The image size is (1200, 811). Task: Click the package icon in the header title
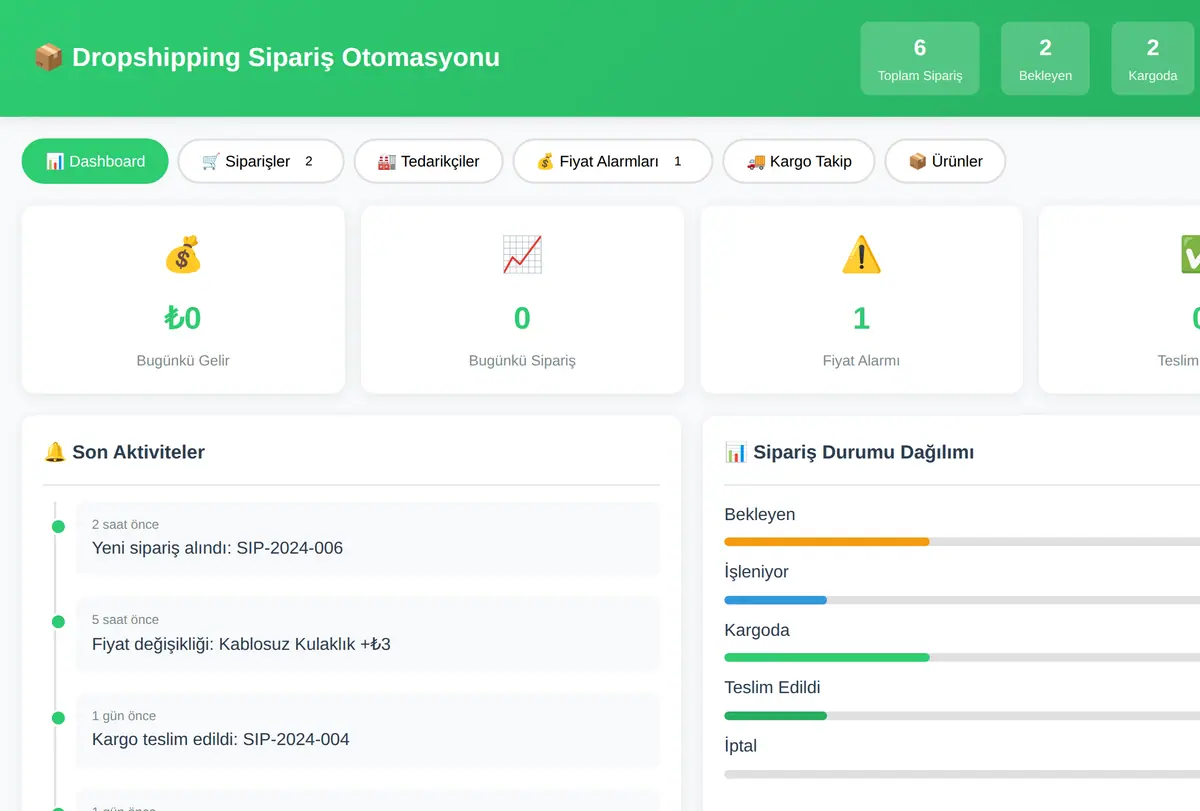47,57
